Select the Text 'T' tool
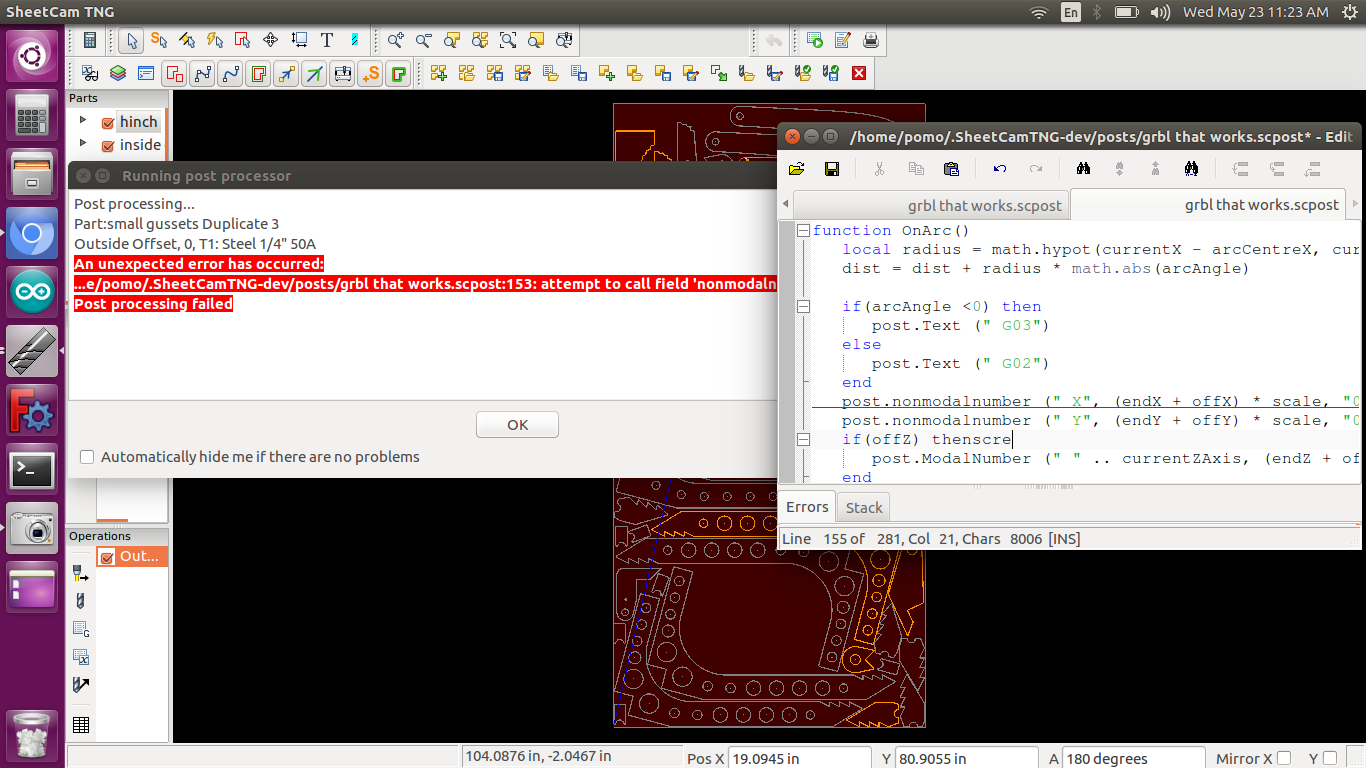The width and height of the screenshot is (1366, 768). click(326, 40)
